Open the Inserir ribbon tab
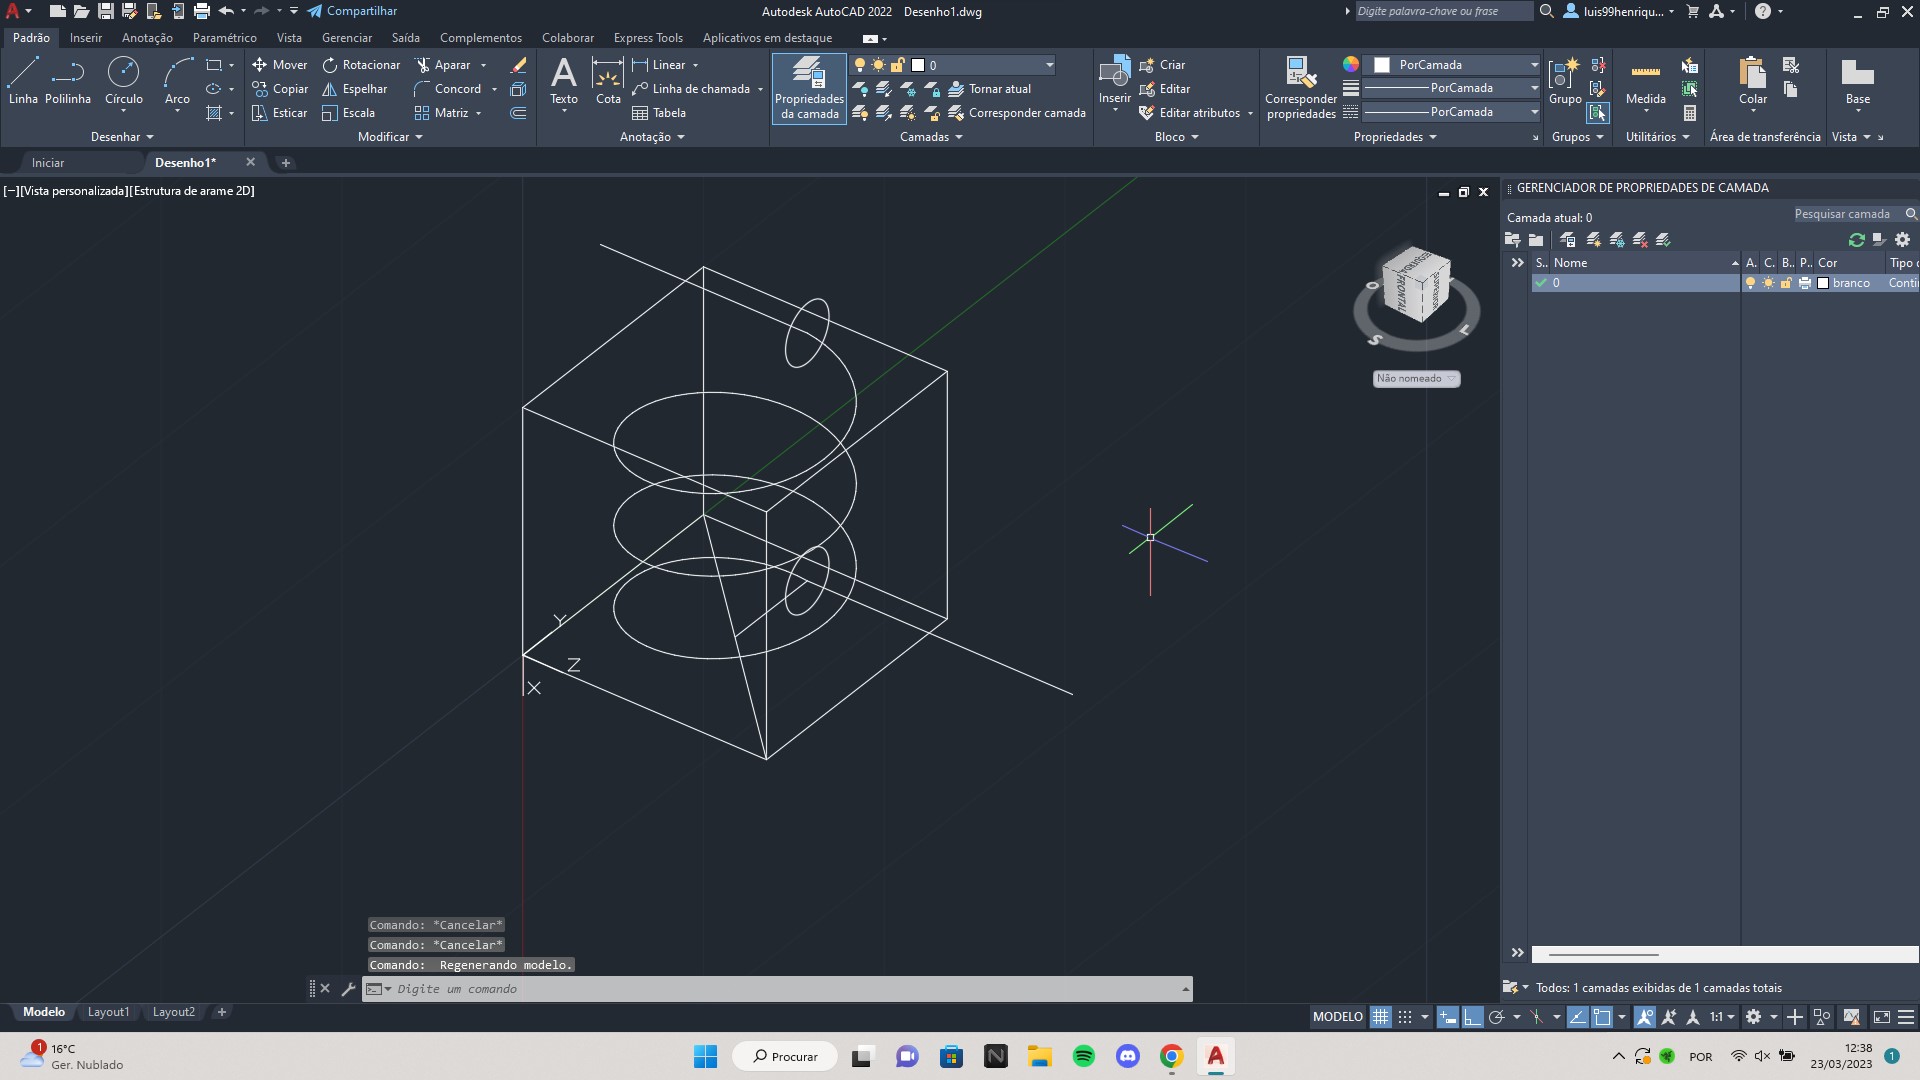The height and width of the screenshot is (1080, 1920). click(86, 37)
